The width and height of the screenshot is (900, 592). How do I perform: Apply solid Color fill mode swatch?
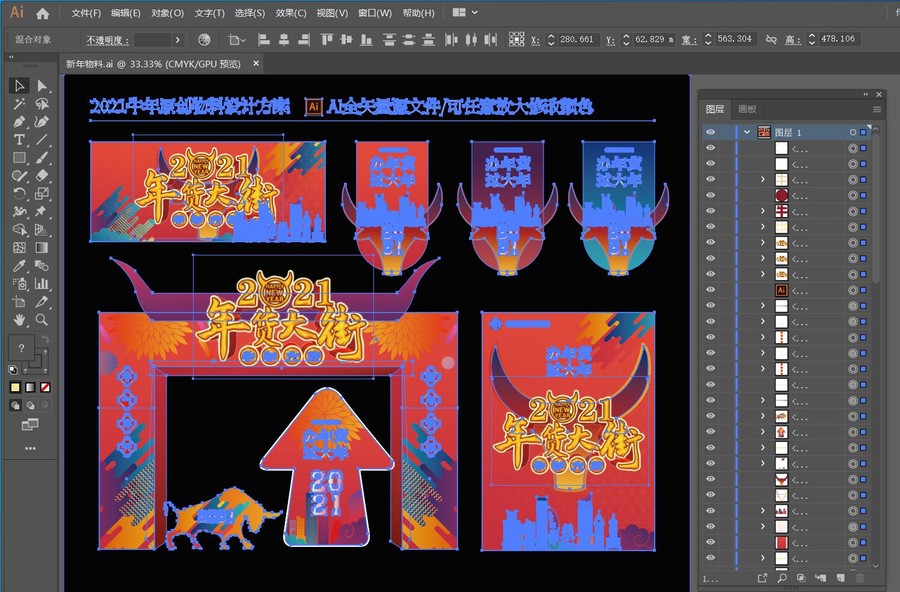point(15,388)
